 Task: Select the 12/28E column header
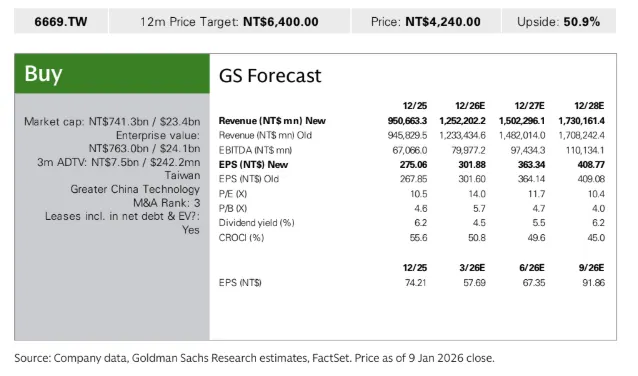[x=589, y=106]
